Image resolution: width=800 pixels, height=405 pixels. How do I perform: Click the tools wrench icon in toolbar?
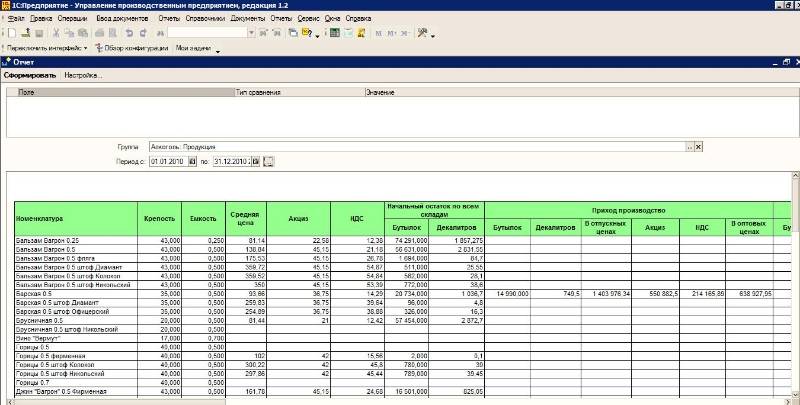(x=421, y=33)
